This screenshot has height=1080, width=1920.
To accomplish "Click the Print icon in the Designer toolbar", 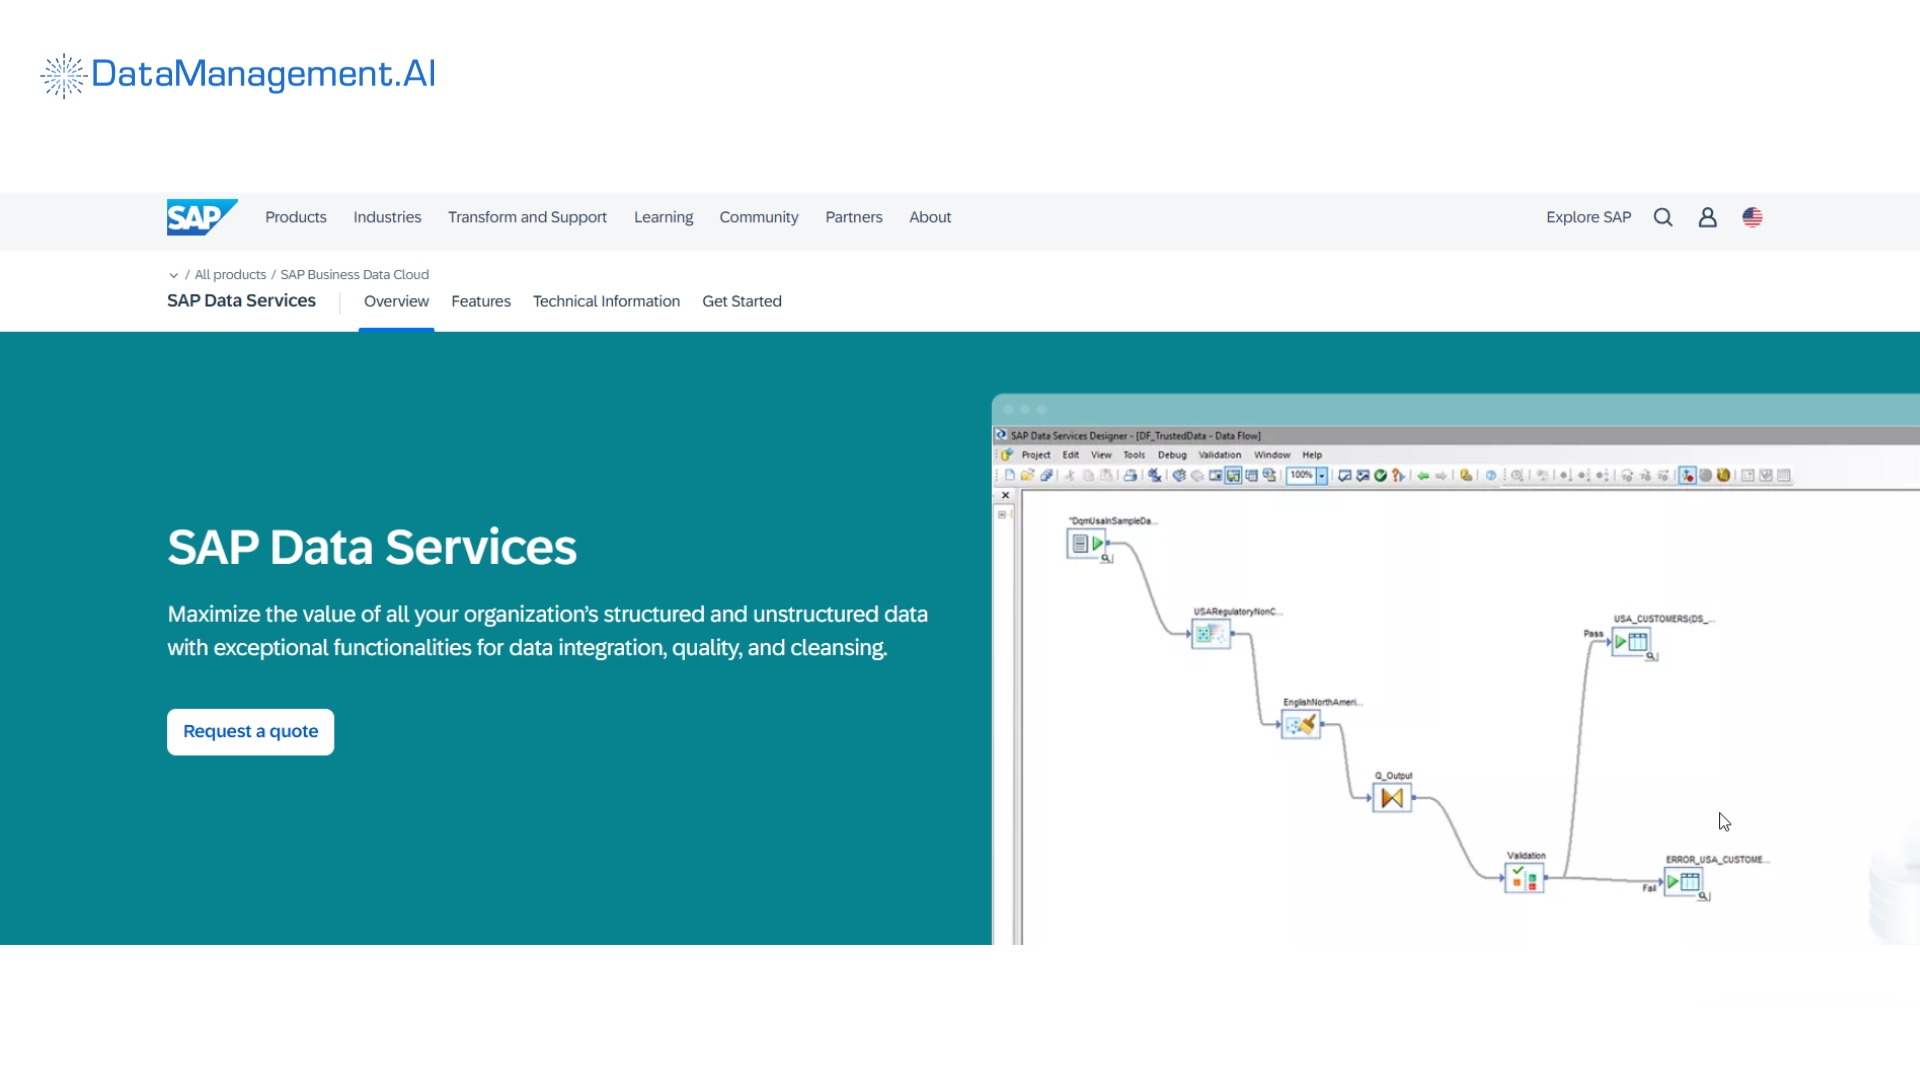I will tap(1131, 475).
